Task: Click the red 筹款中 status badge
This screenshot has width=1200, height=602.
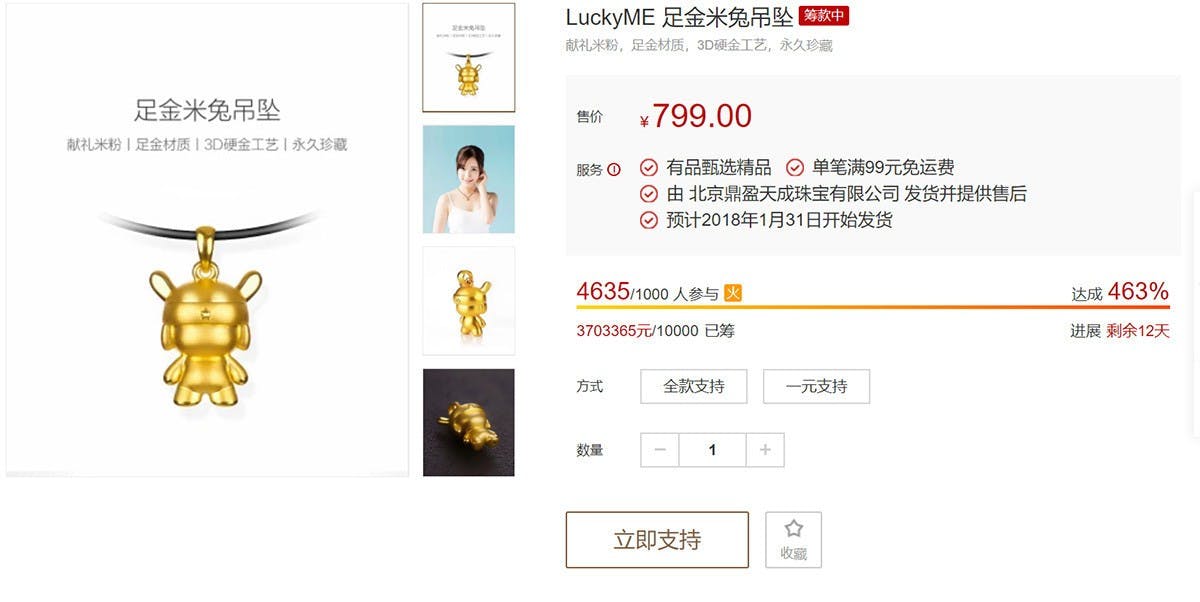Action: click(x=824, y=16)
